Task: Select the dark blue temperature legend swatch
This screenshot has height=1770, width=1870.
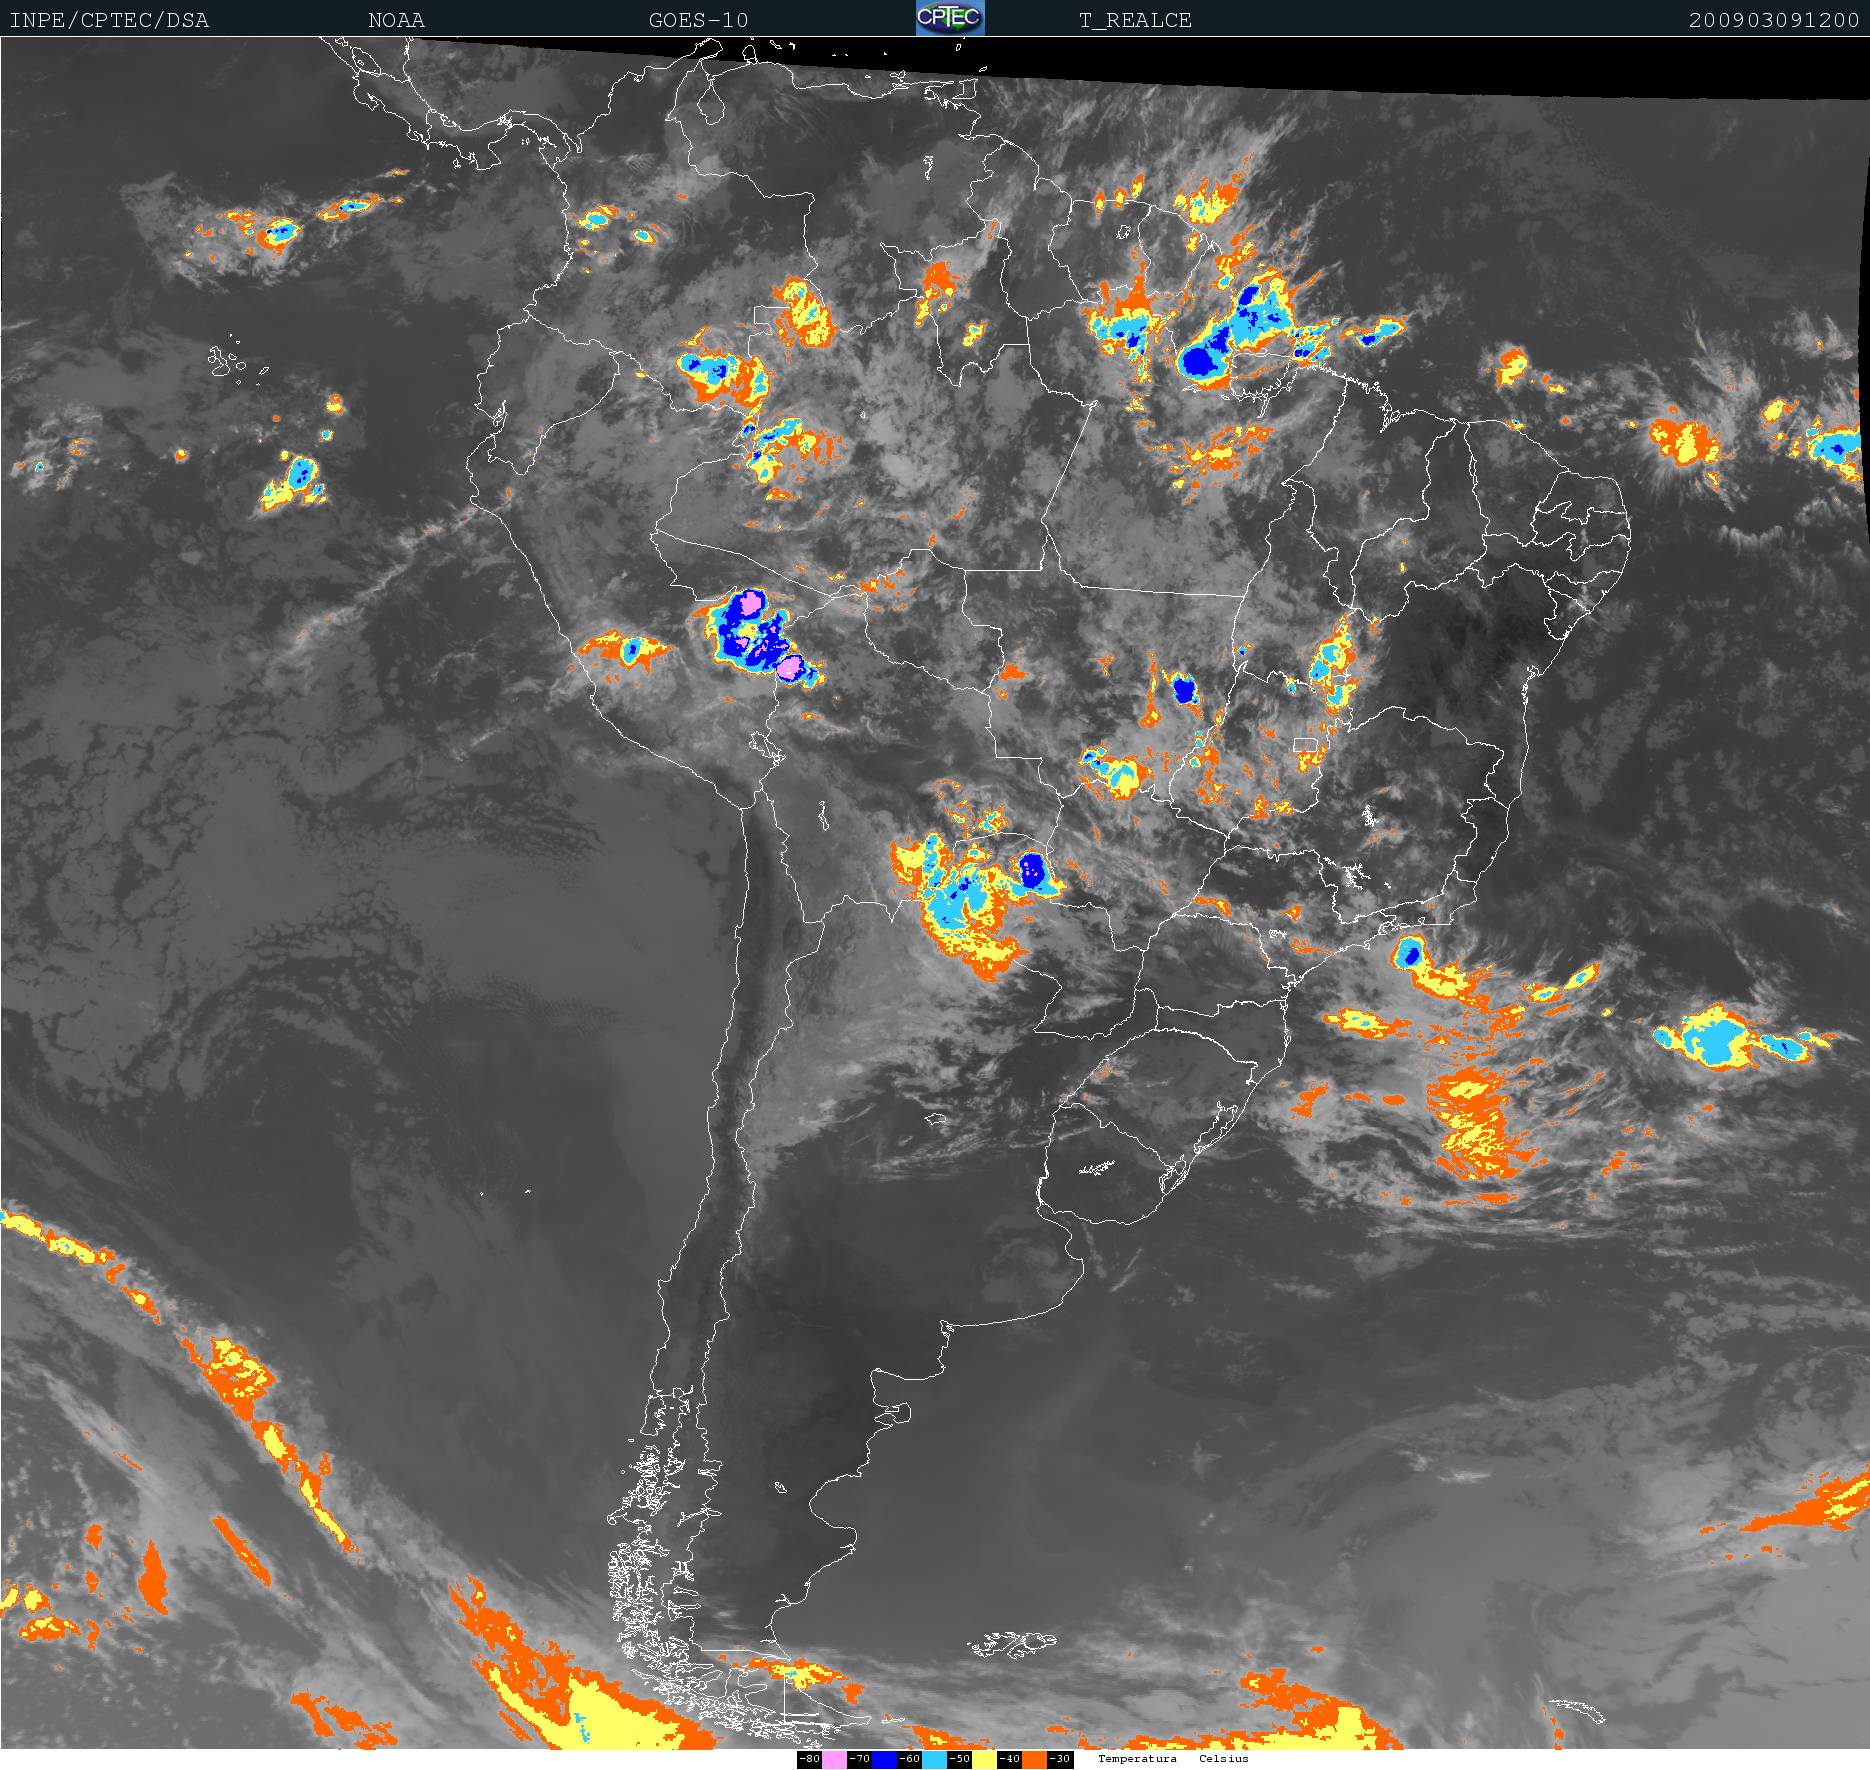Action: tap(884, 1760)
